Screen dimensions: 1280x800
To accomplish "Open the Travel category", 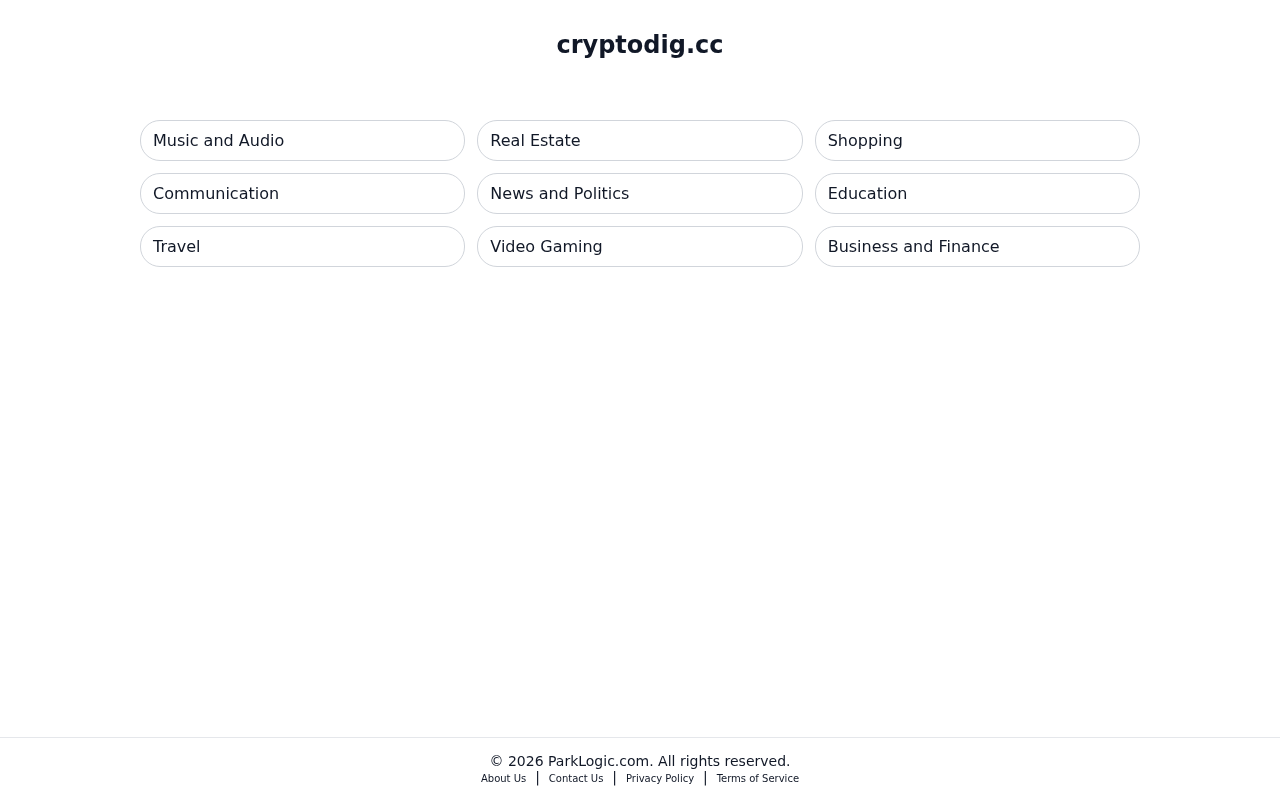I will [x=302, y=247].
